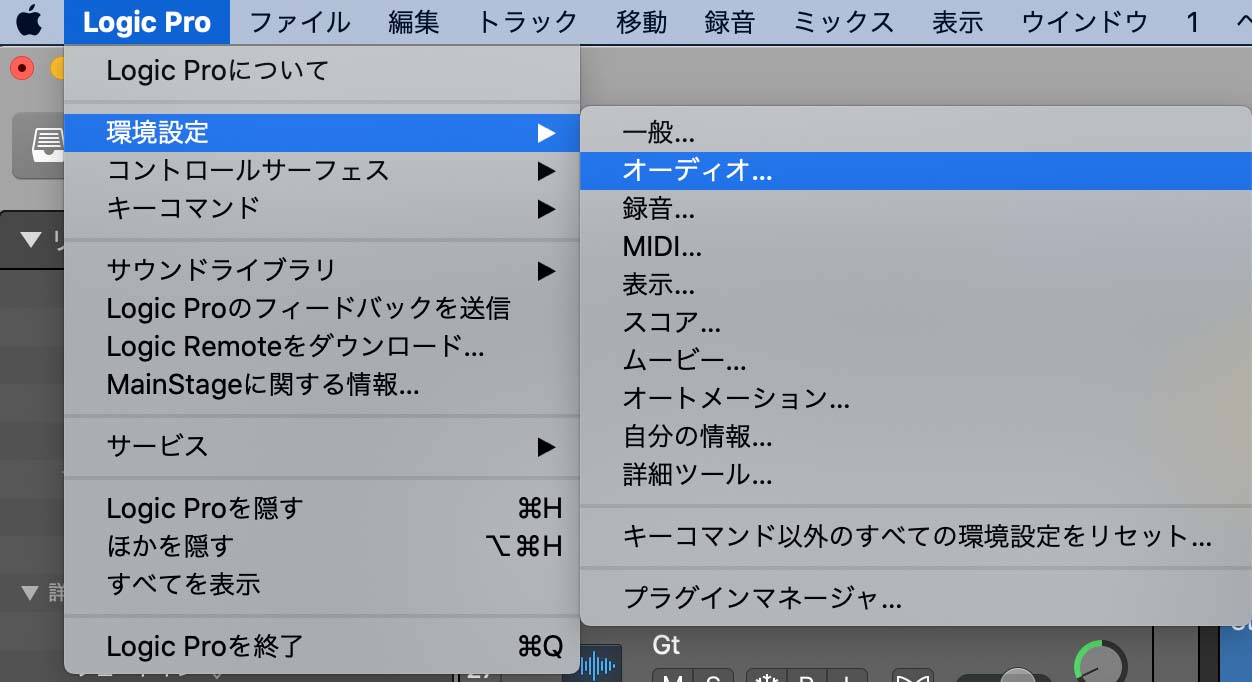Expand the キーコマンド submenu
This screenshot has height=682, width=1252.
coord(322,208)
